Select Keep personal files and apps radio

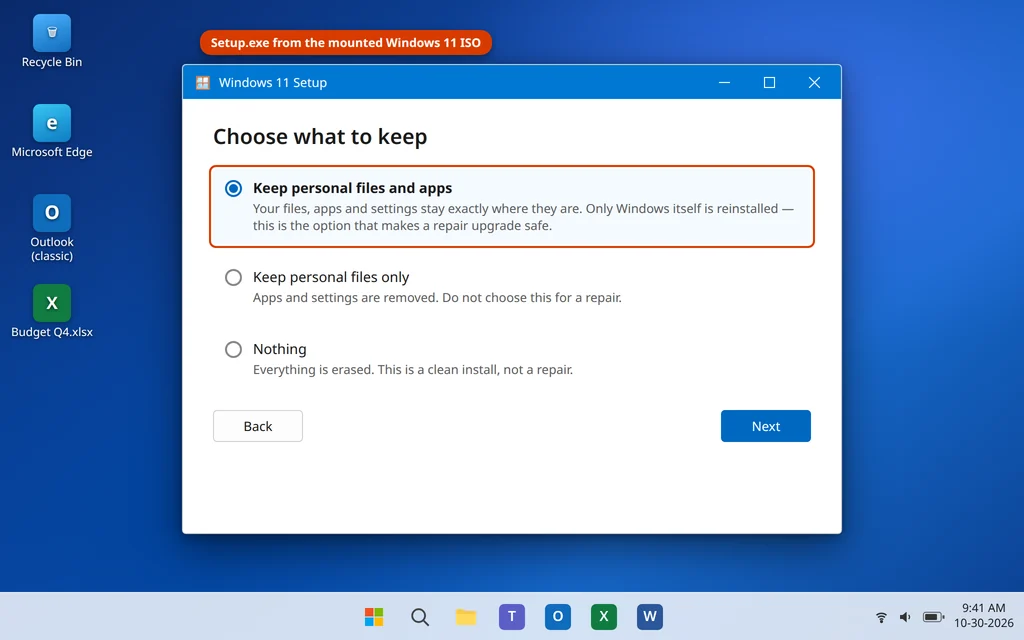pyautogui.click(x=233, y=188)
